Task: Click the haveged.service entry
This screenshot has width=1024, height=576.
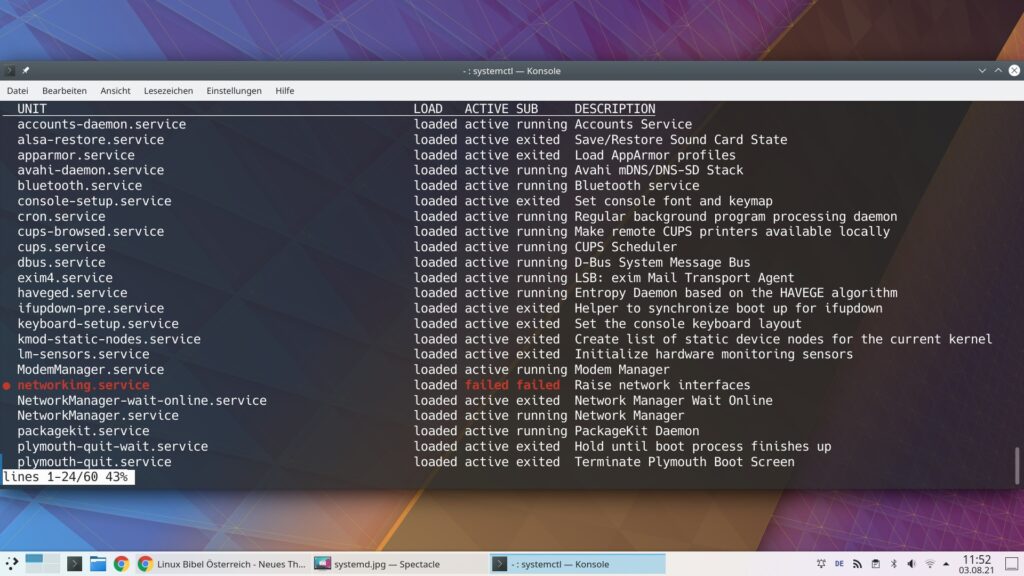Action: pos(72,293)
